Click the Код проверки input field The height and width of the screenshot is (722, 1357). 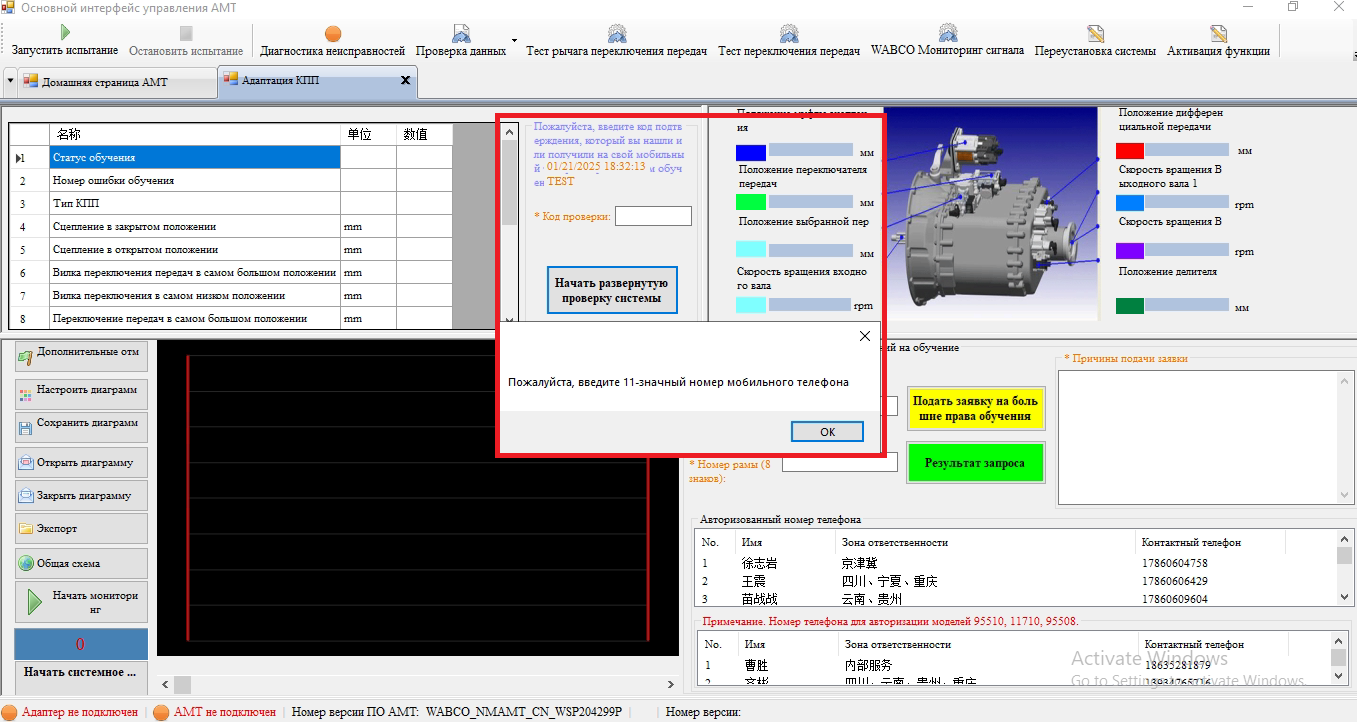[x=653, y=216]
